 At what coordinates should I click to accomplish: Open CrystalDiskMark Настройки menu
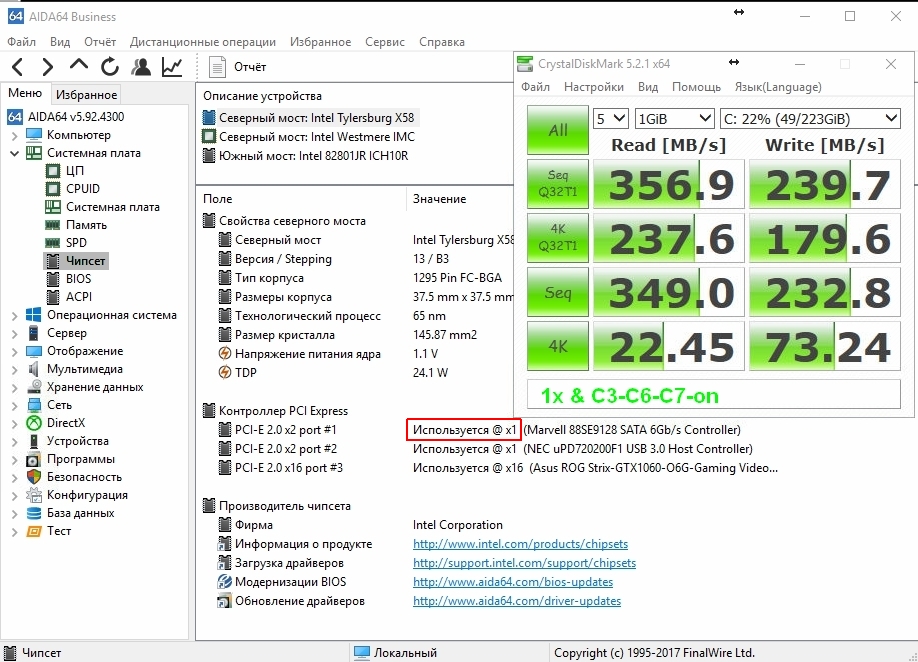pos(594,87)
